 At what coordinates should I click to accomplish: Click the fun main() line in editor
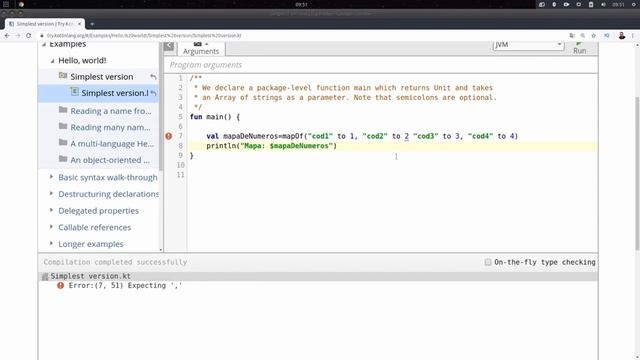pos(215,117)
